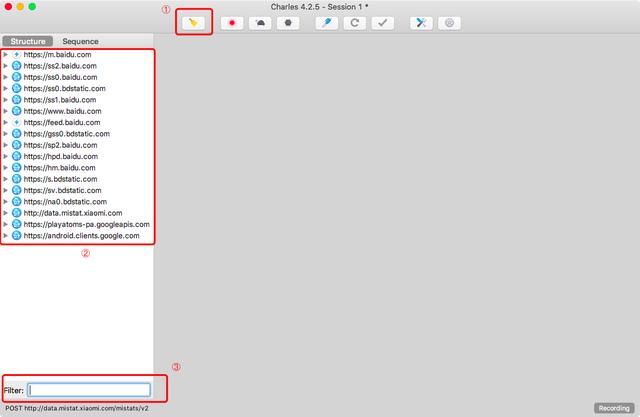Open Tools via the wrench icon
This screenshot has height=417, width=640.
coord(421,23)
